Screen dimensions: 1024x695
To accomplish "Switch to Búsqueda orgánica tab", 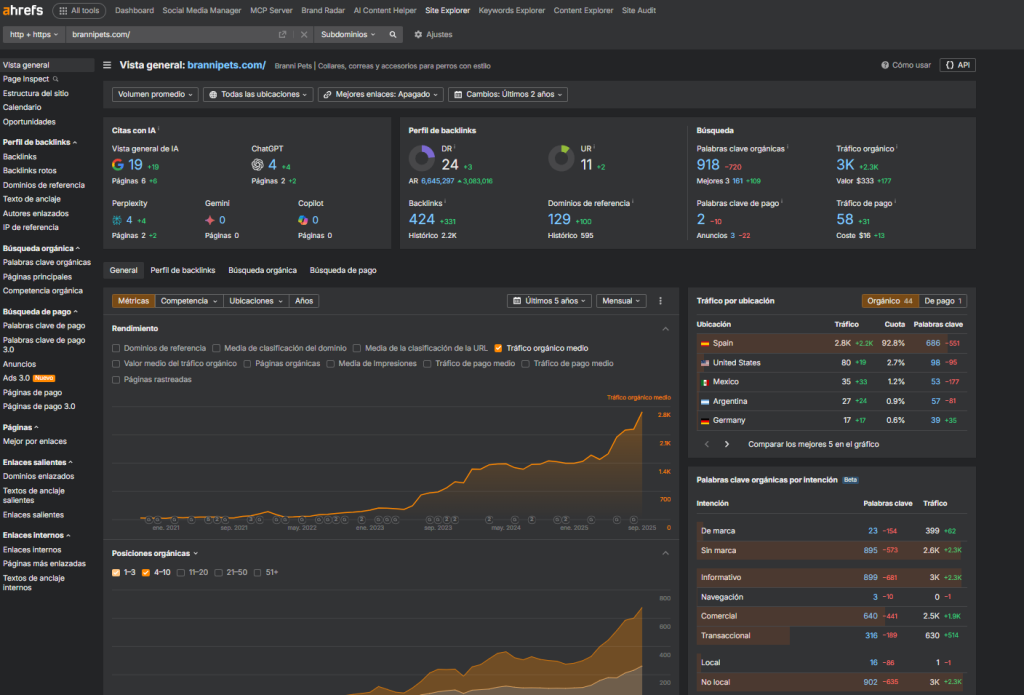I will [263, 270].
